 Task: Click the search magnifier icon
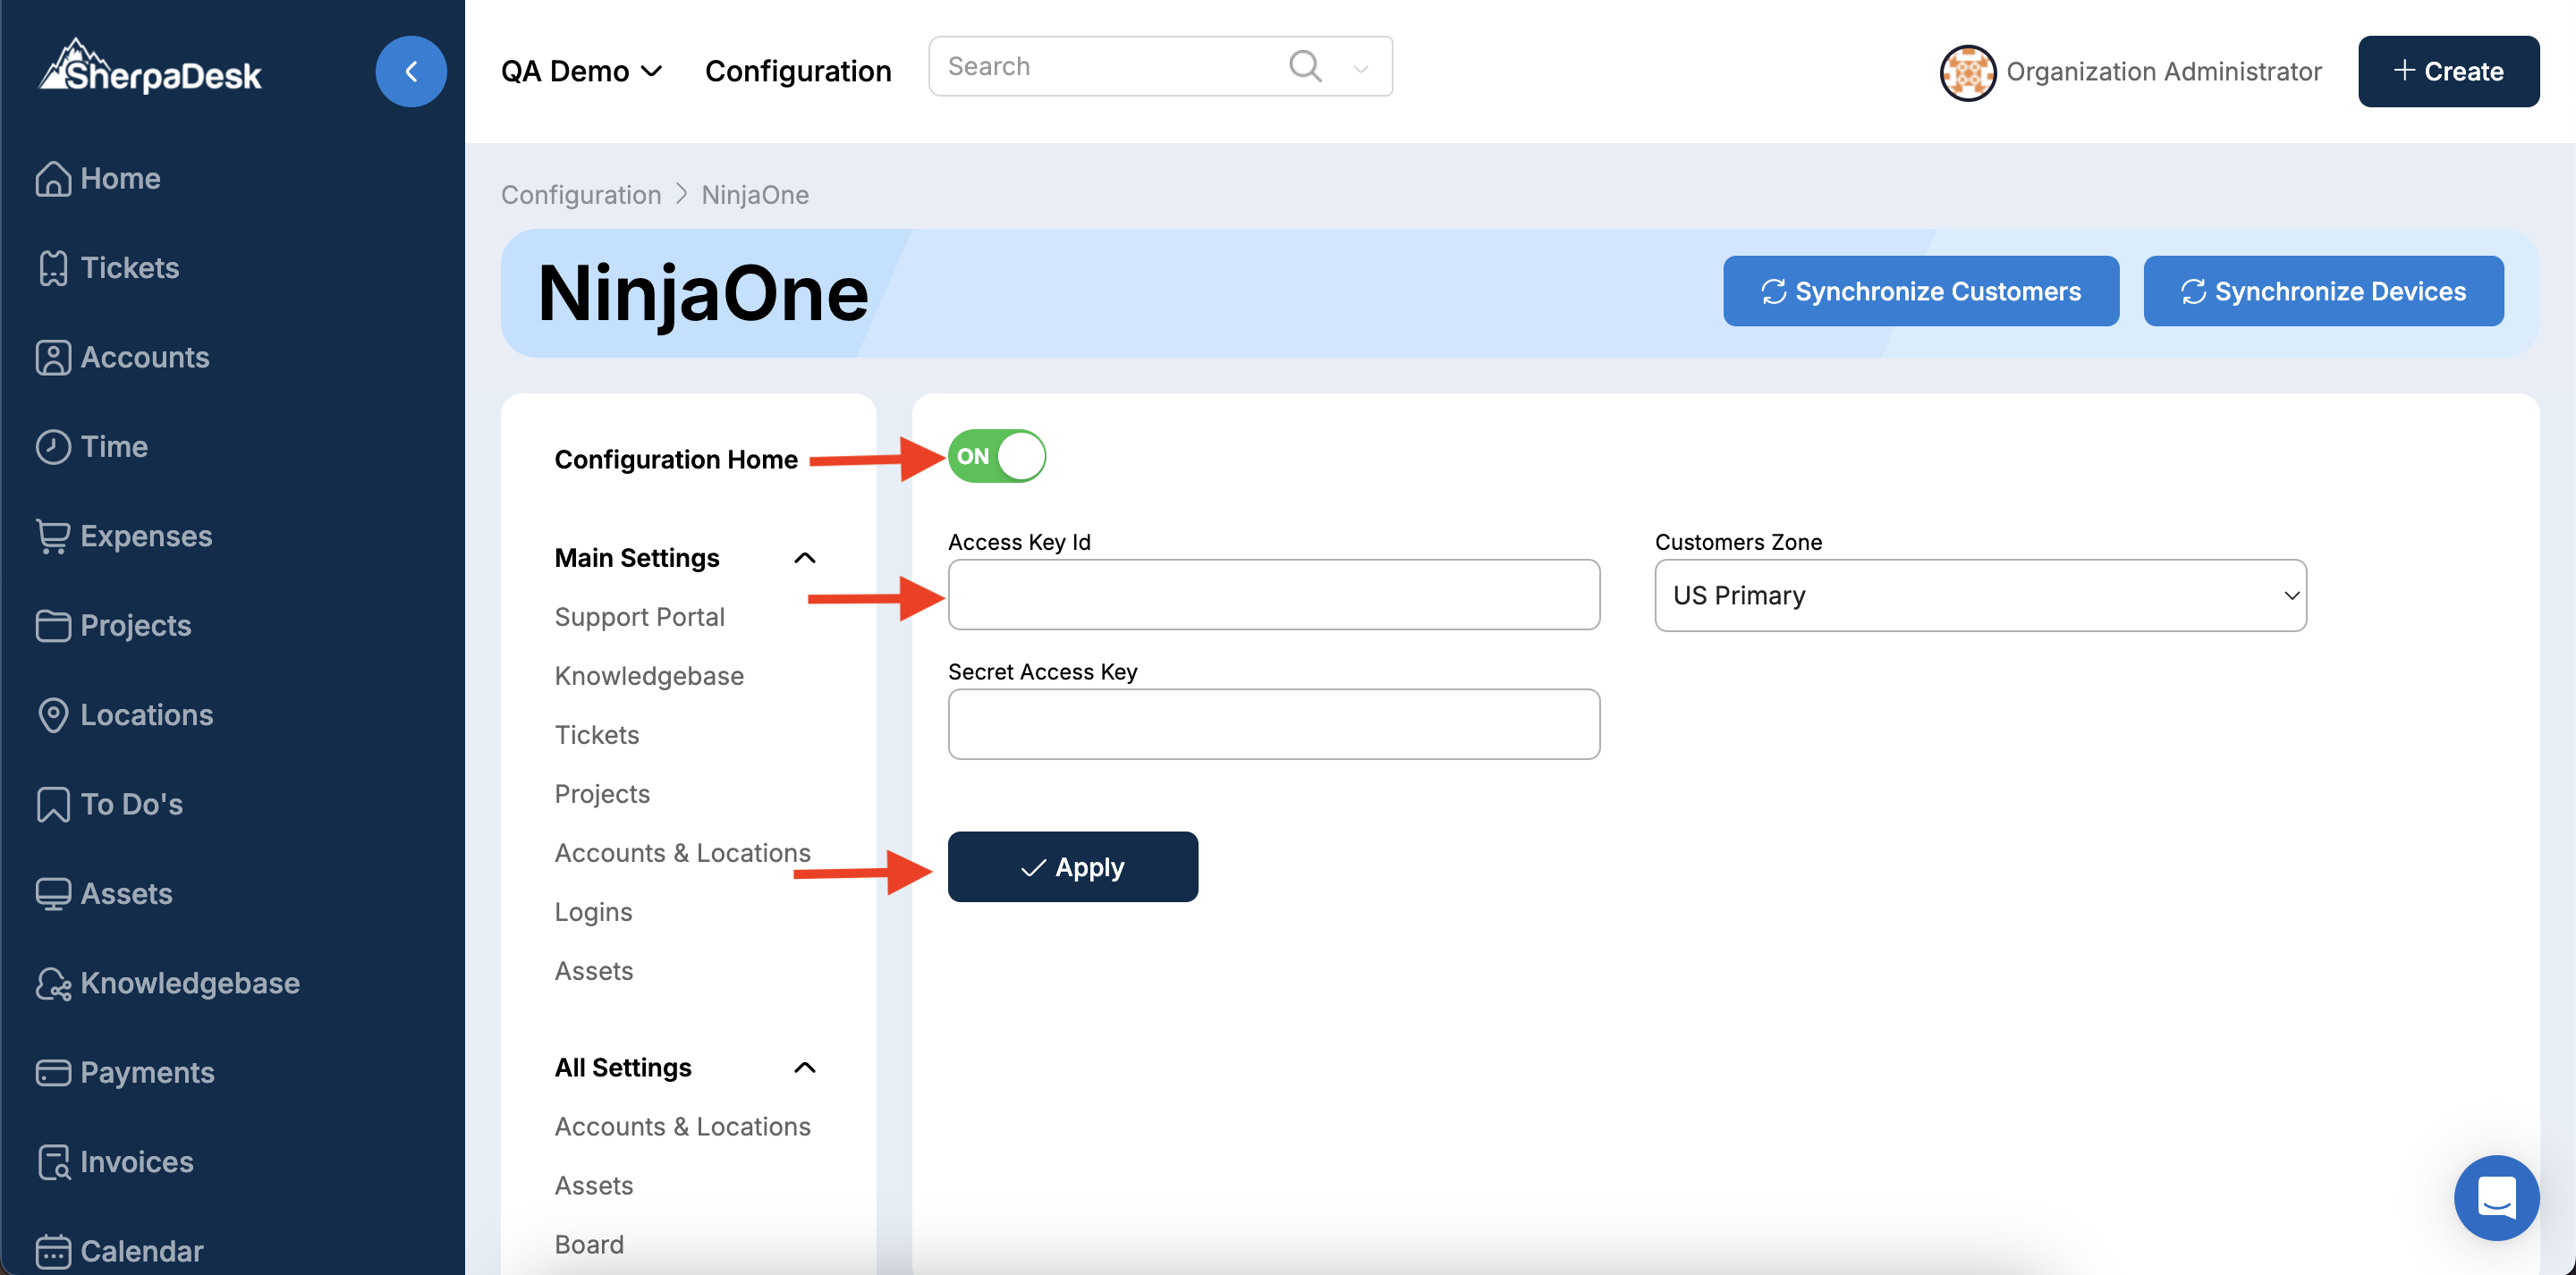pyautogui.click(x=1305, y=66)
